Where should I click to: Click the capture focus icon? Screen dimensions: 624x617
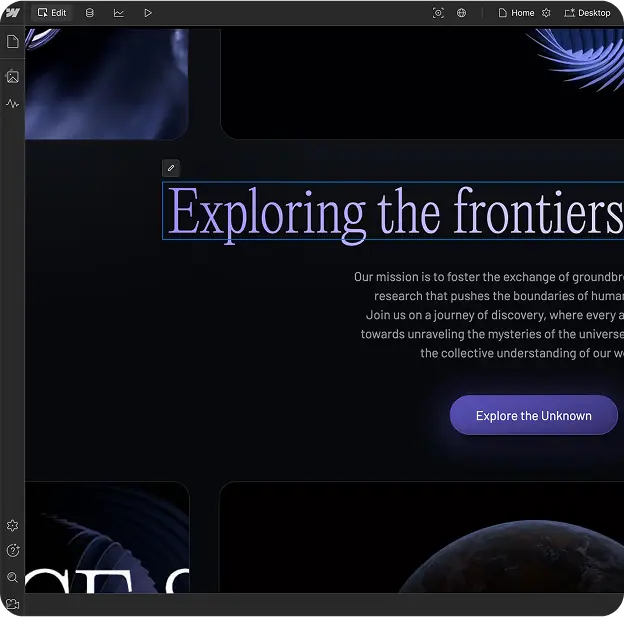tap(438, 13)
